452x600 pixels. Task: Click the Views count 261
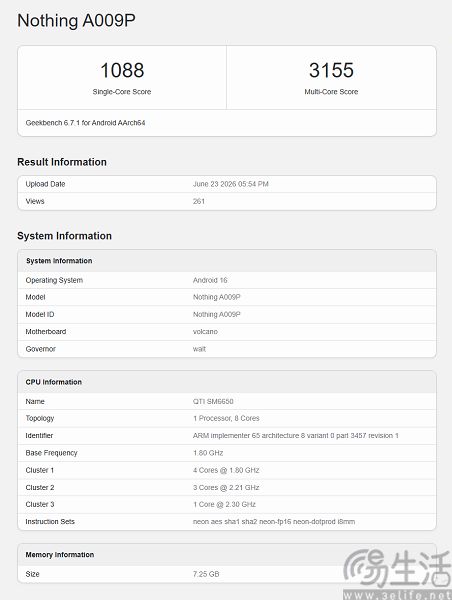(199, 201)
